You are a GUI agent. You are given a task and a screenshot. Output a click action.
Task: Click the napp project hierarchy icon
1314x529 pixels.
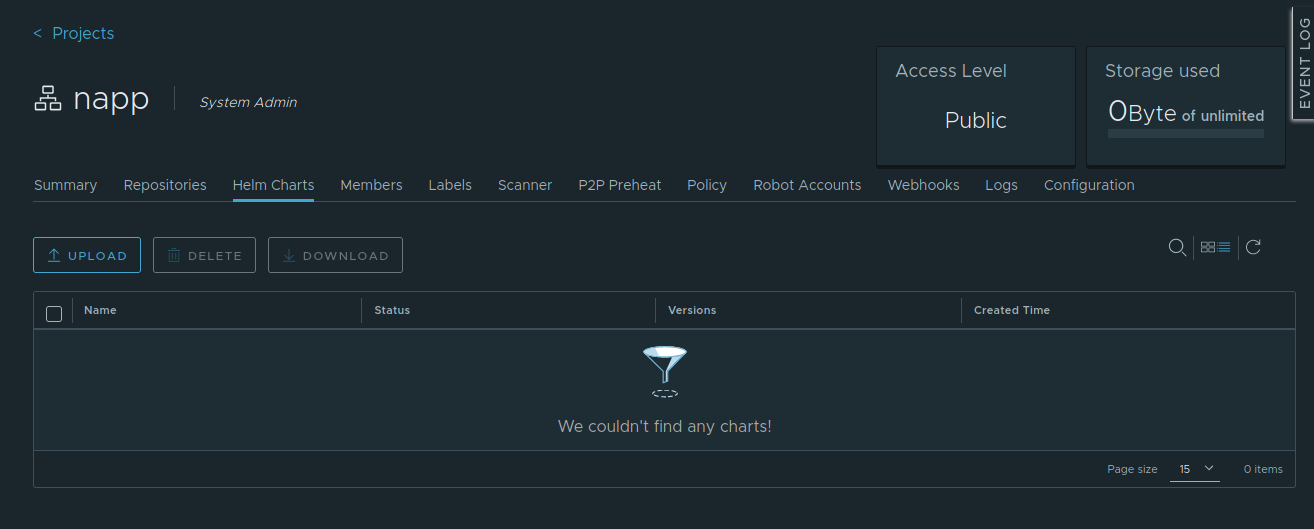click(x=48, y=99)
